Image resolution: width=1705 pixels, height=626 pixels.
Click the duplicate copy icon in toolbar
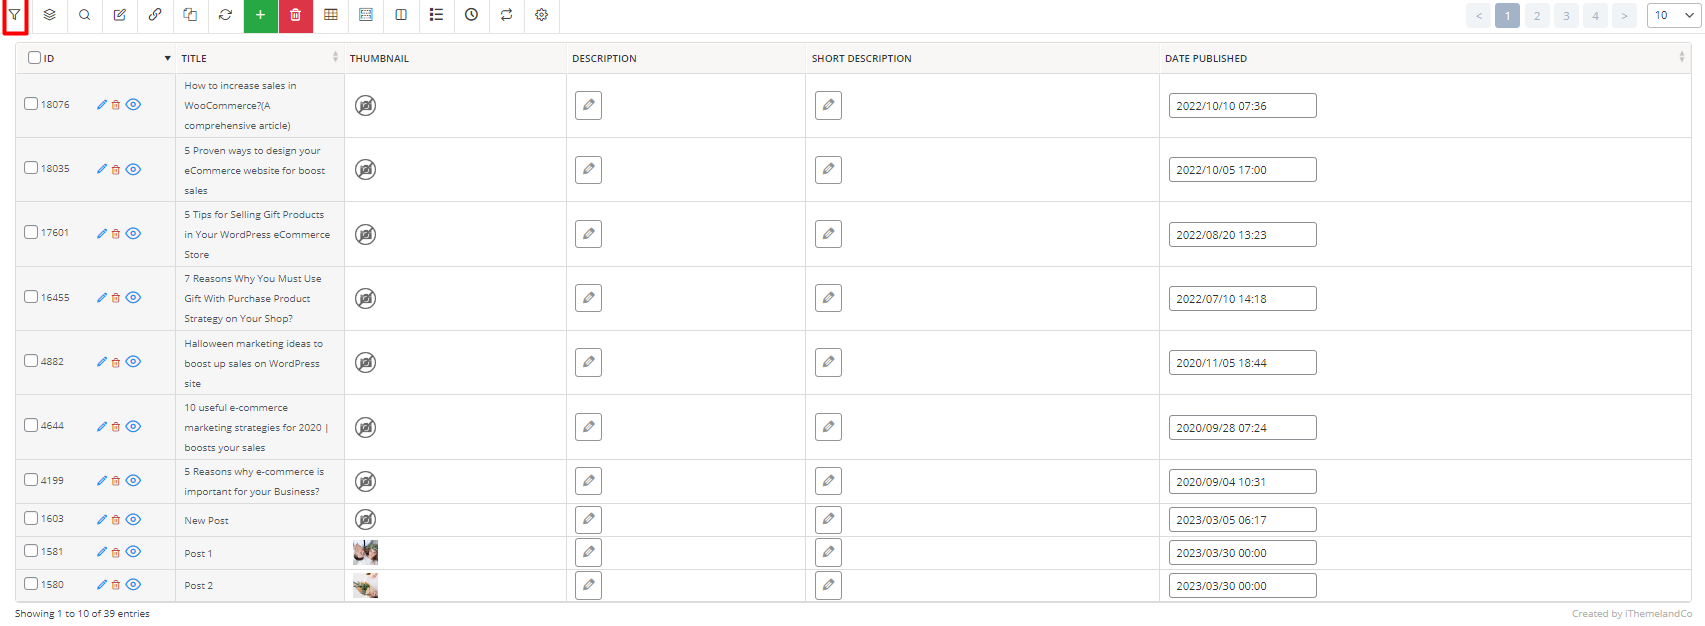pos(190,15)
